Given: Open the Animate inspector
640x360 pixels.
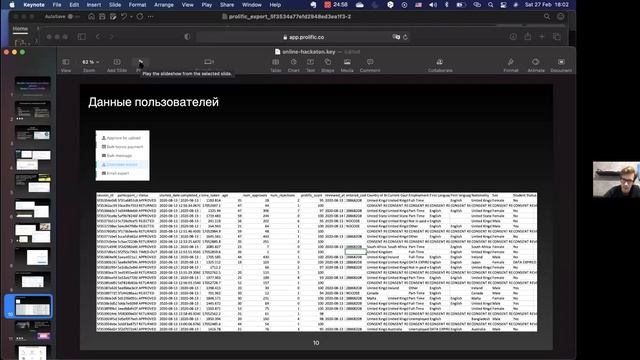Looking at the screenshot, I should pyautogui.click(x=536, y=65).
